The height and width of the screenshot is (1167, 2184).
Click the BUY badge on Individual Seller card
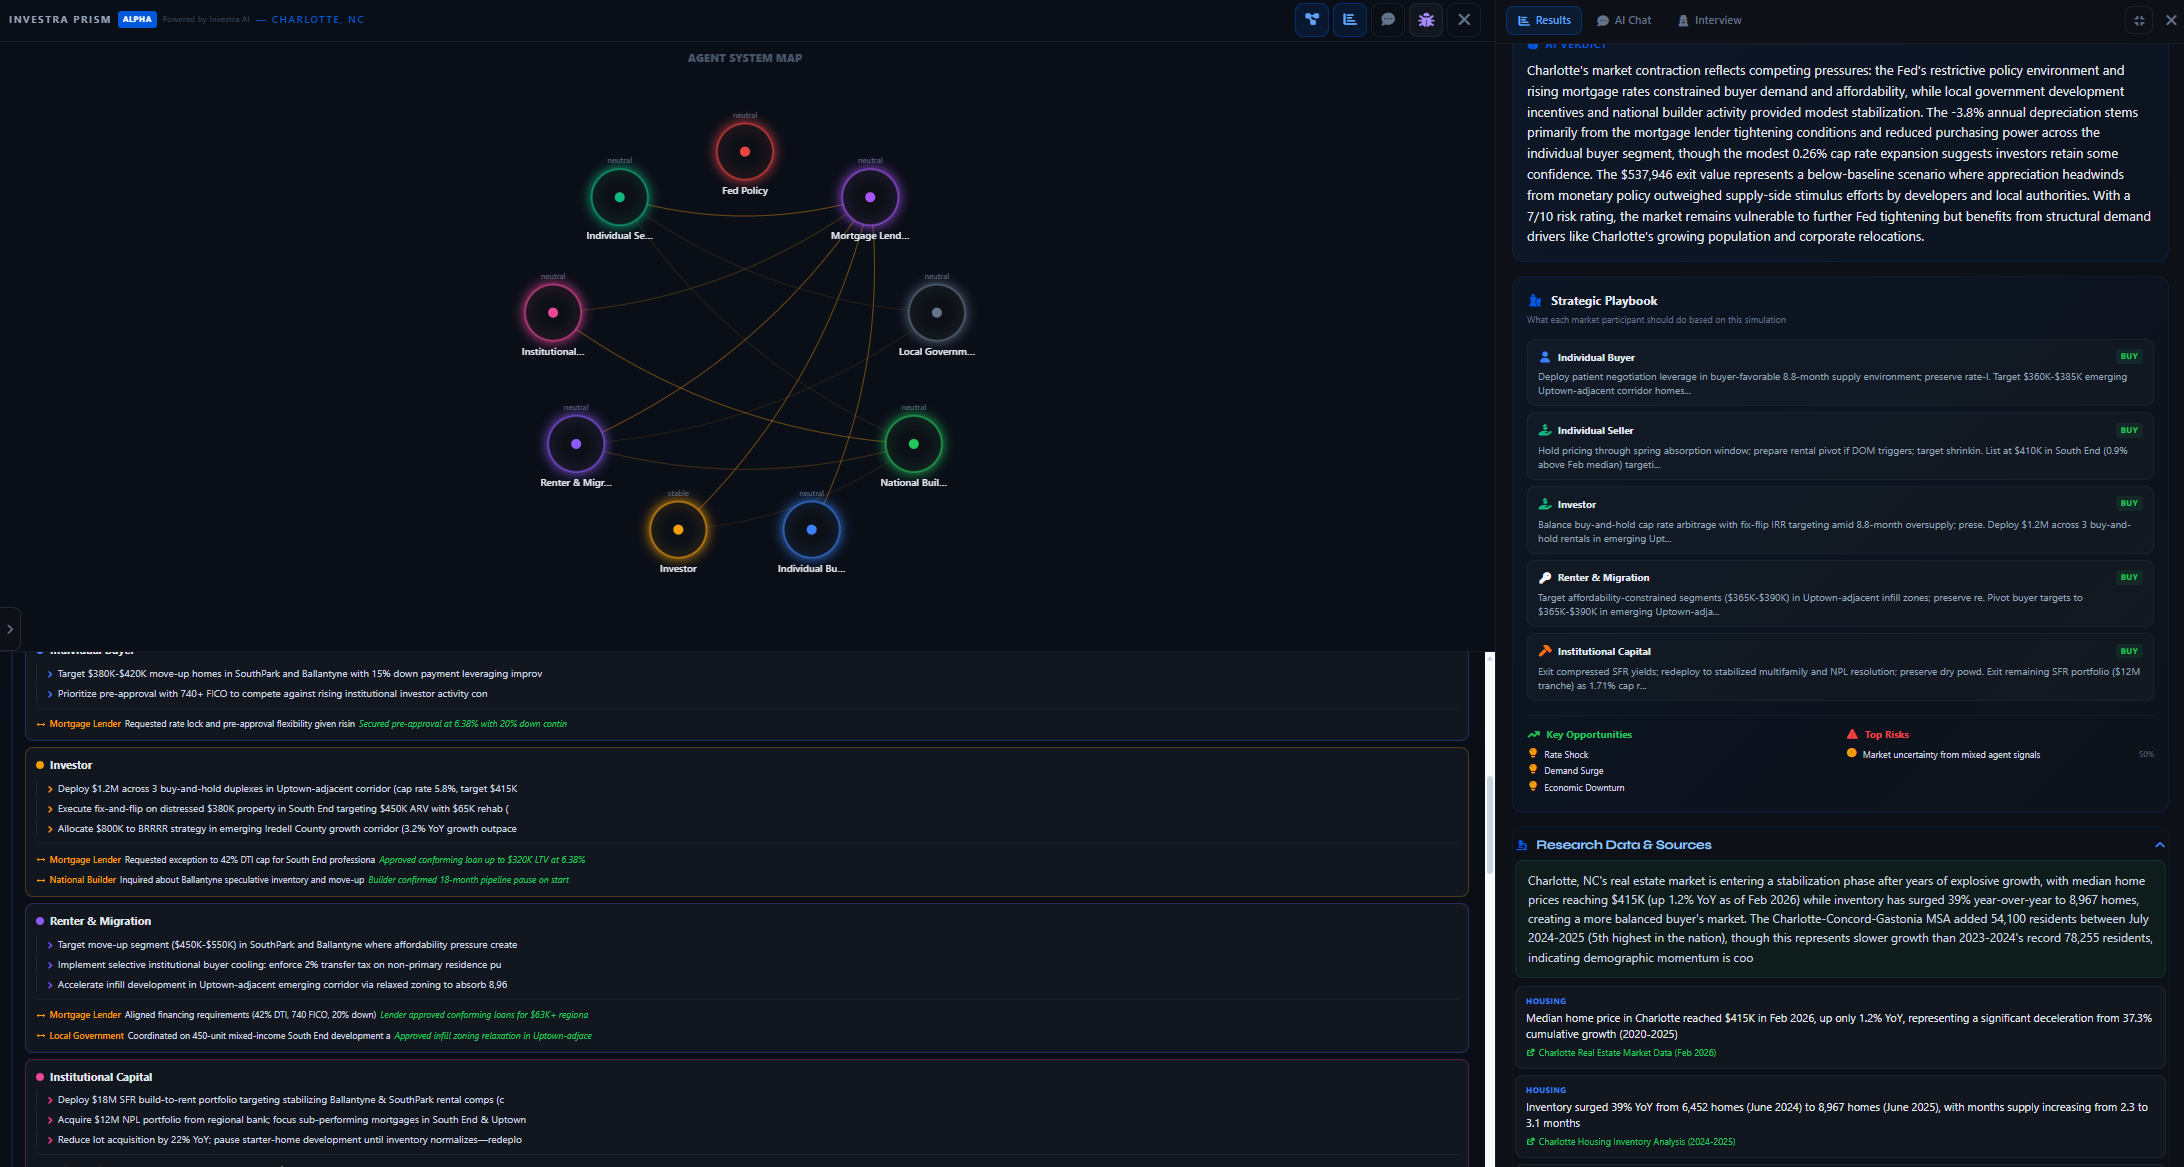(2128, 429)
